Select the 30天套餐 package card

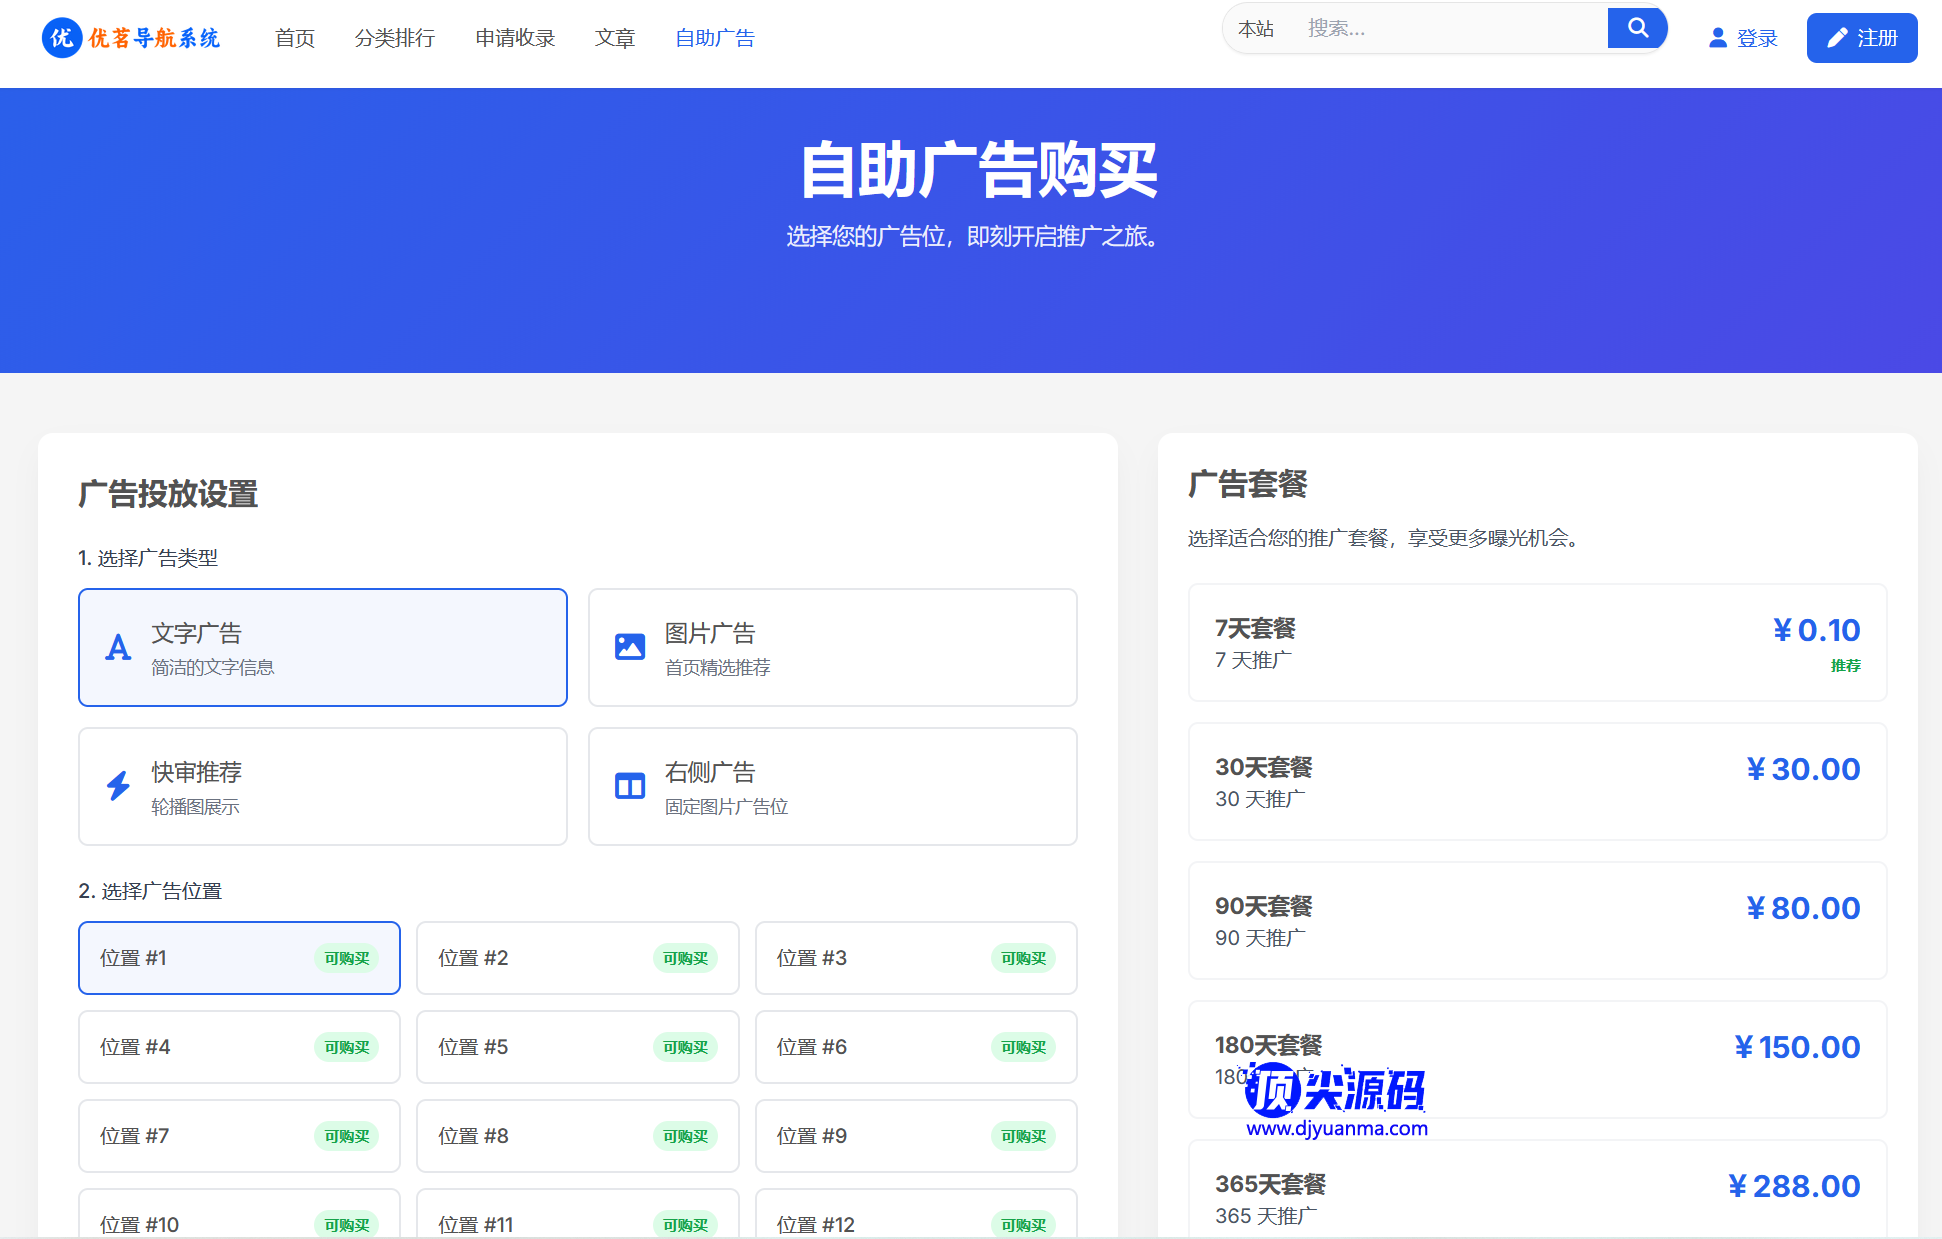1537,782
